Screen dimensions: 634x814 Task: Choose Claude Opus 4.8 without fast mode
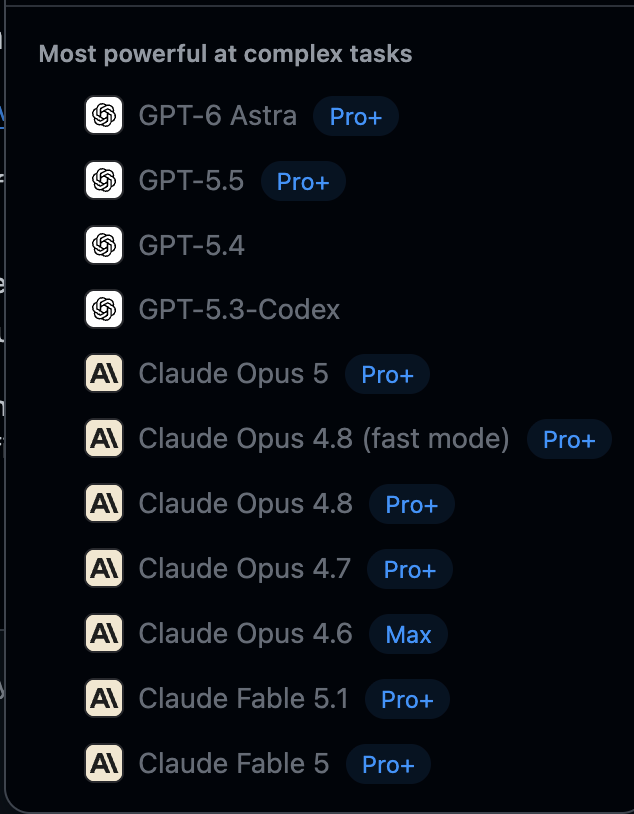(246, 504)
